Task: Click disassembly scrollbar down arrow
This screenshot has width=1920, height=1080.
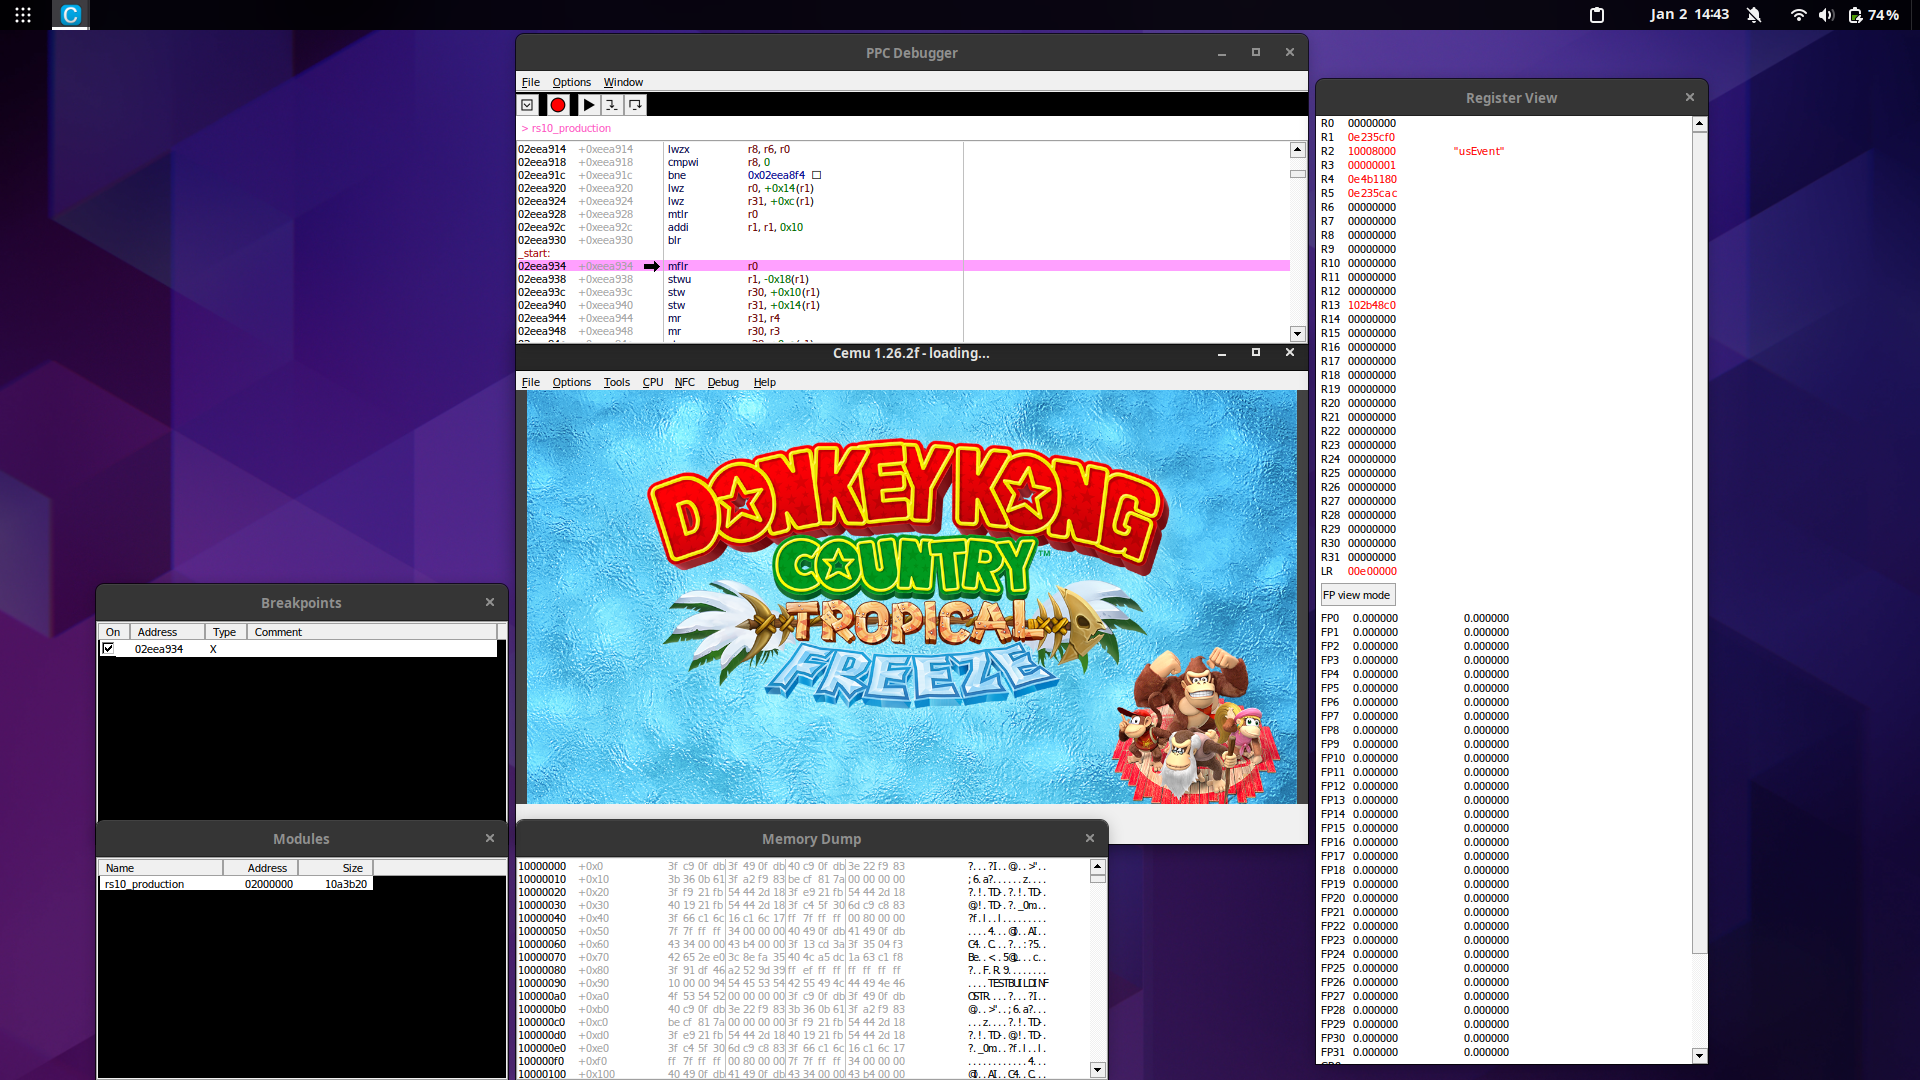Action: (x=1298, y=334)
